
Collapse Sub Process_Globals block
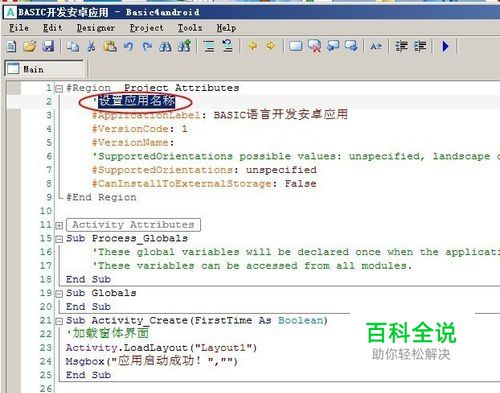[59, 239]
